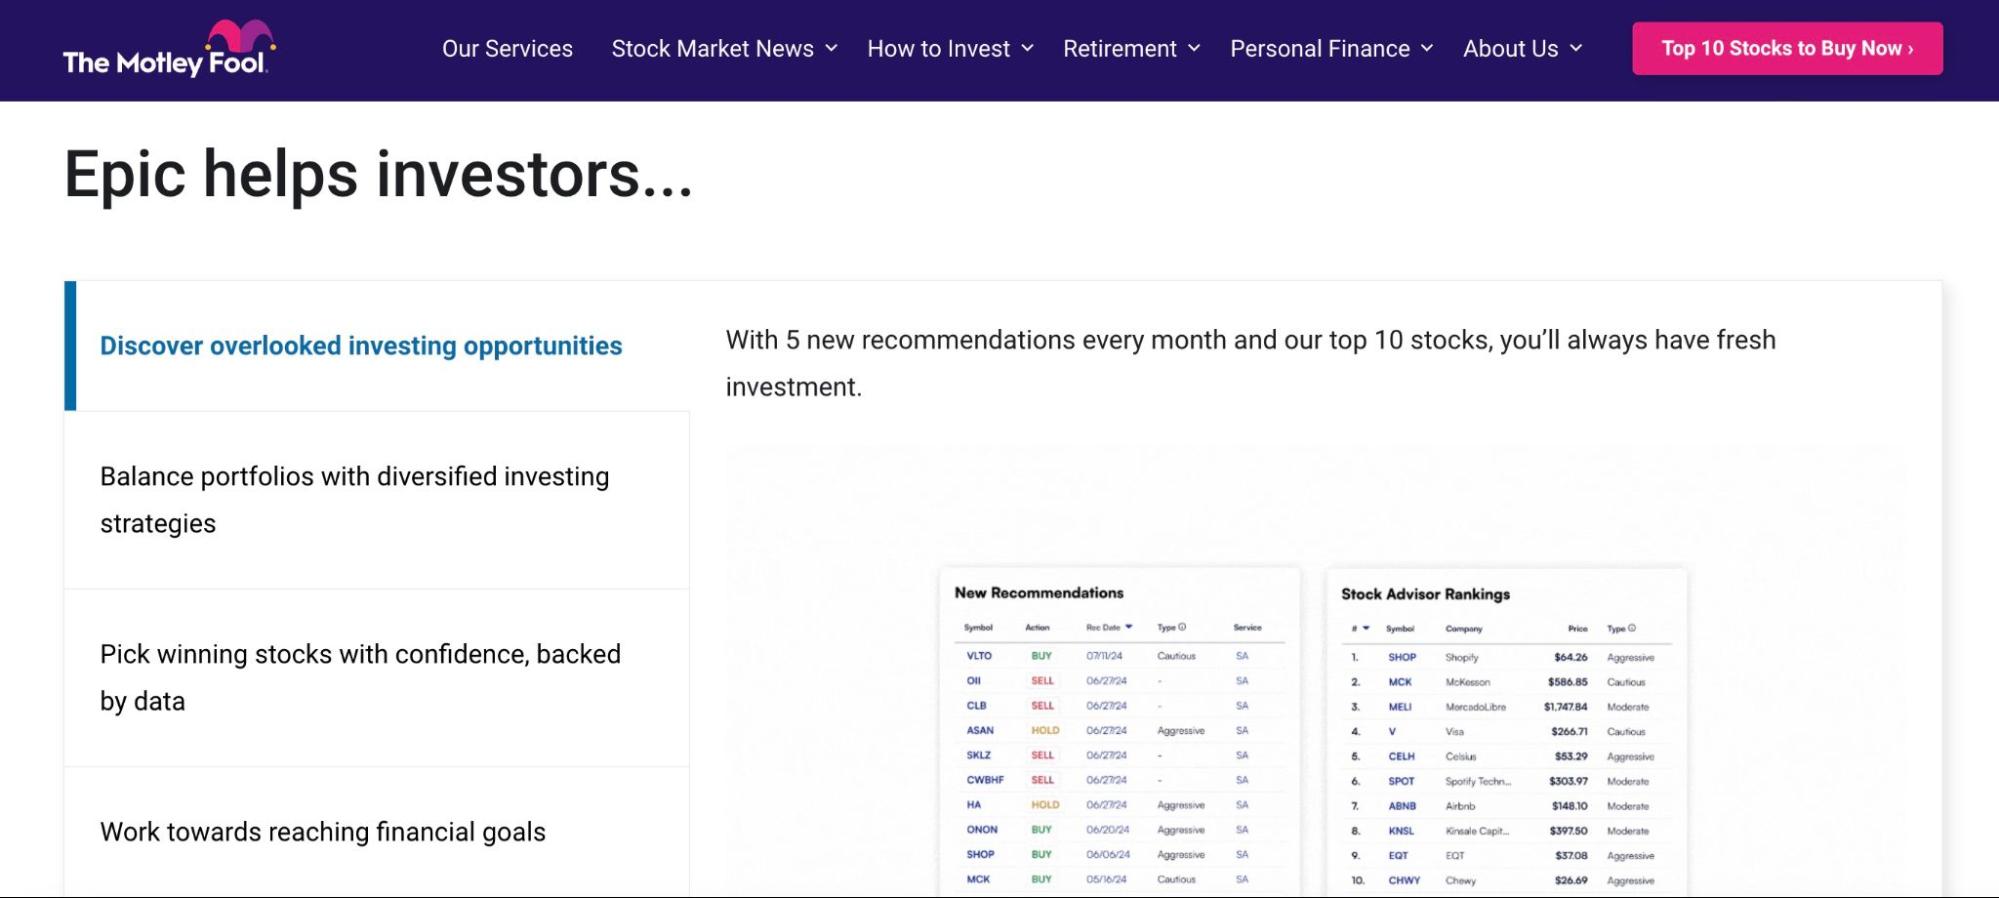Open The Motley Fool homepage logo
1999x898 pixels.
[x=169, y=48]
